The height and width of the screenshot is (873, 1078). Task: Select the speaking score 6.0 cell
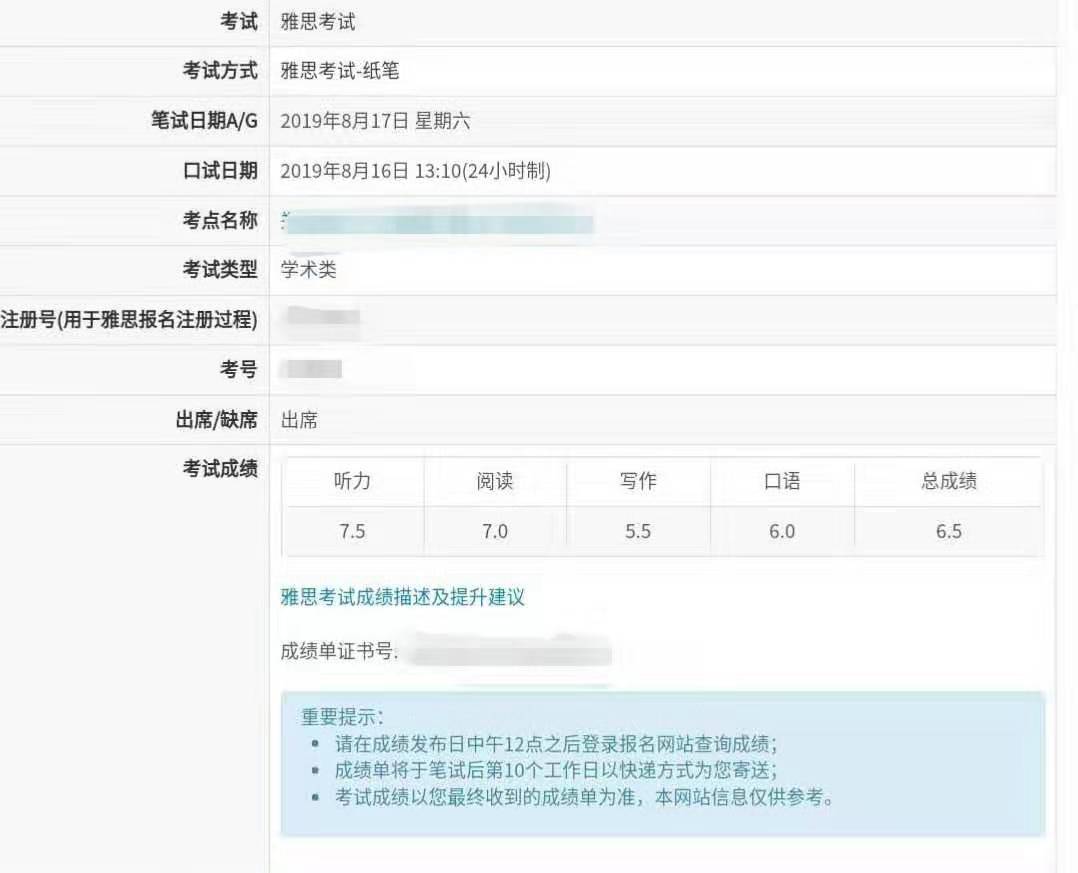click(x=782, y=532)
